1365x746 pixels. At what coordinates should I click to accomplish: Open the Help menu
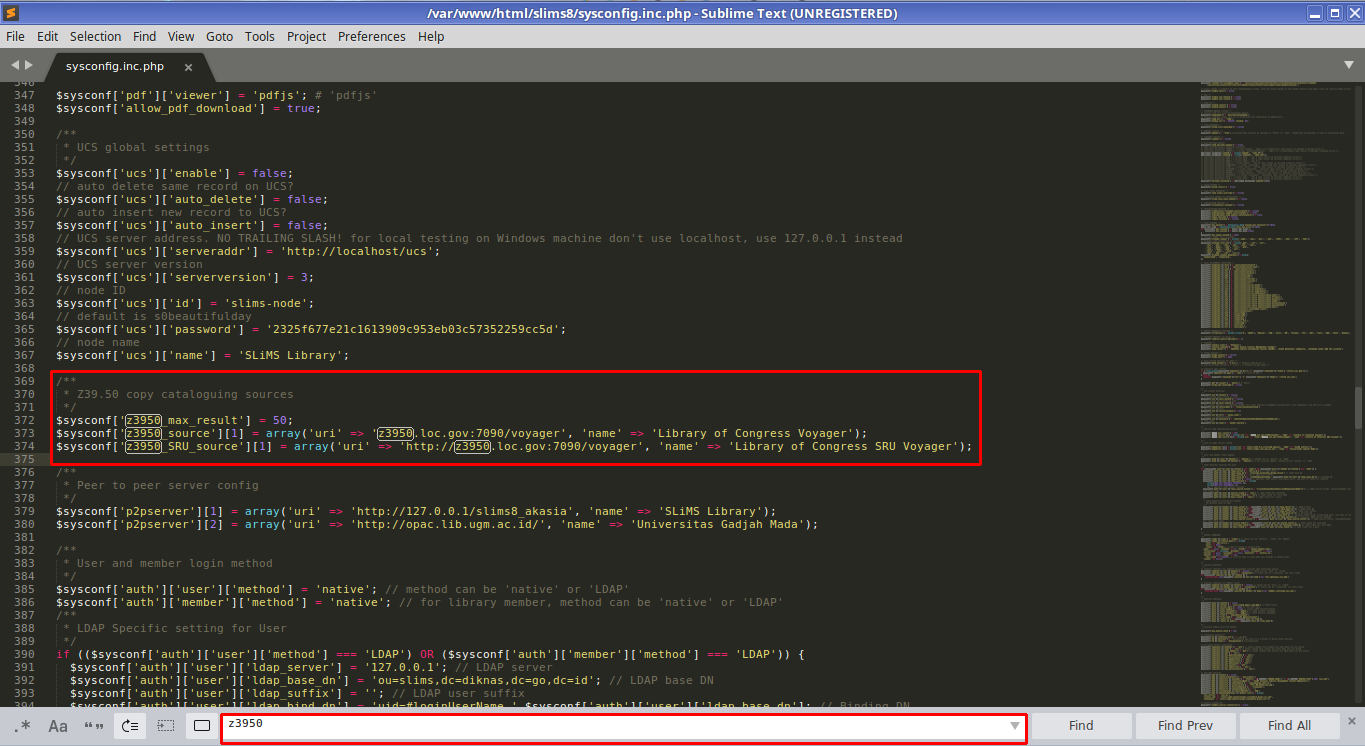[431, 36]
